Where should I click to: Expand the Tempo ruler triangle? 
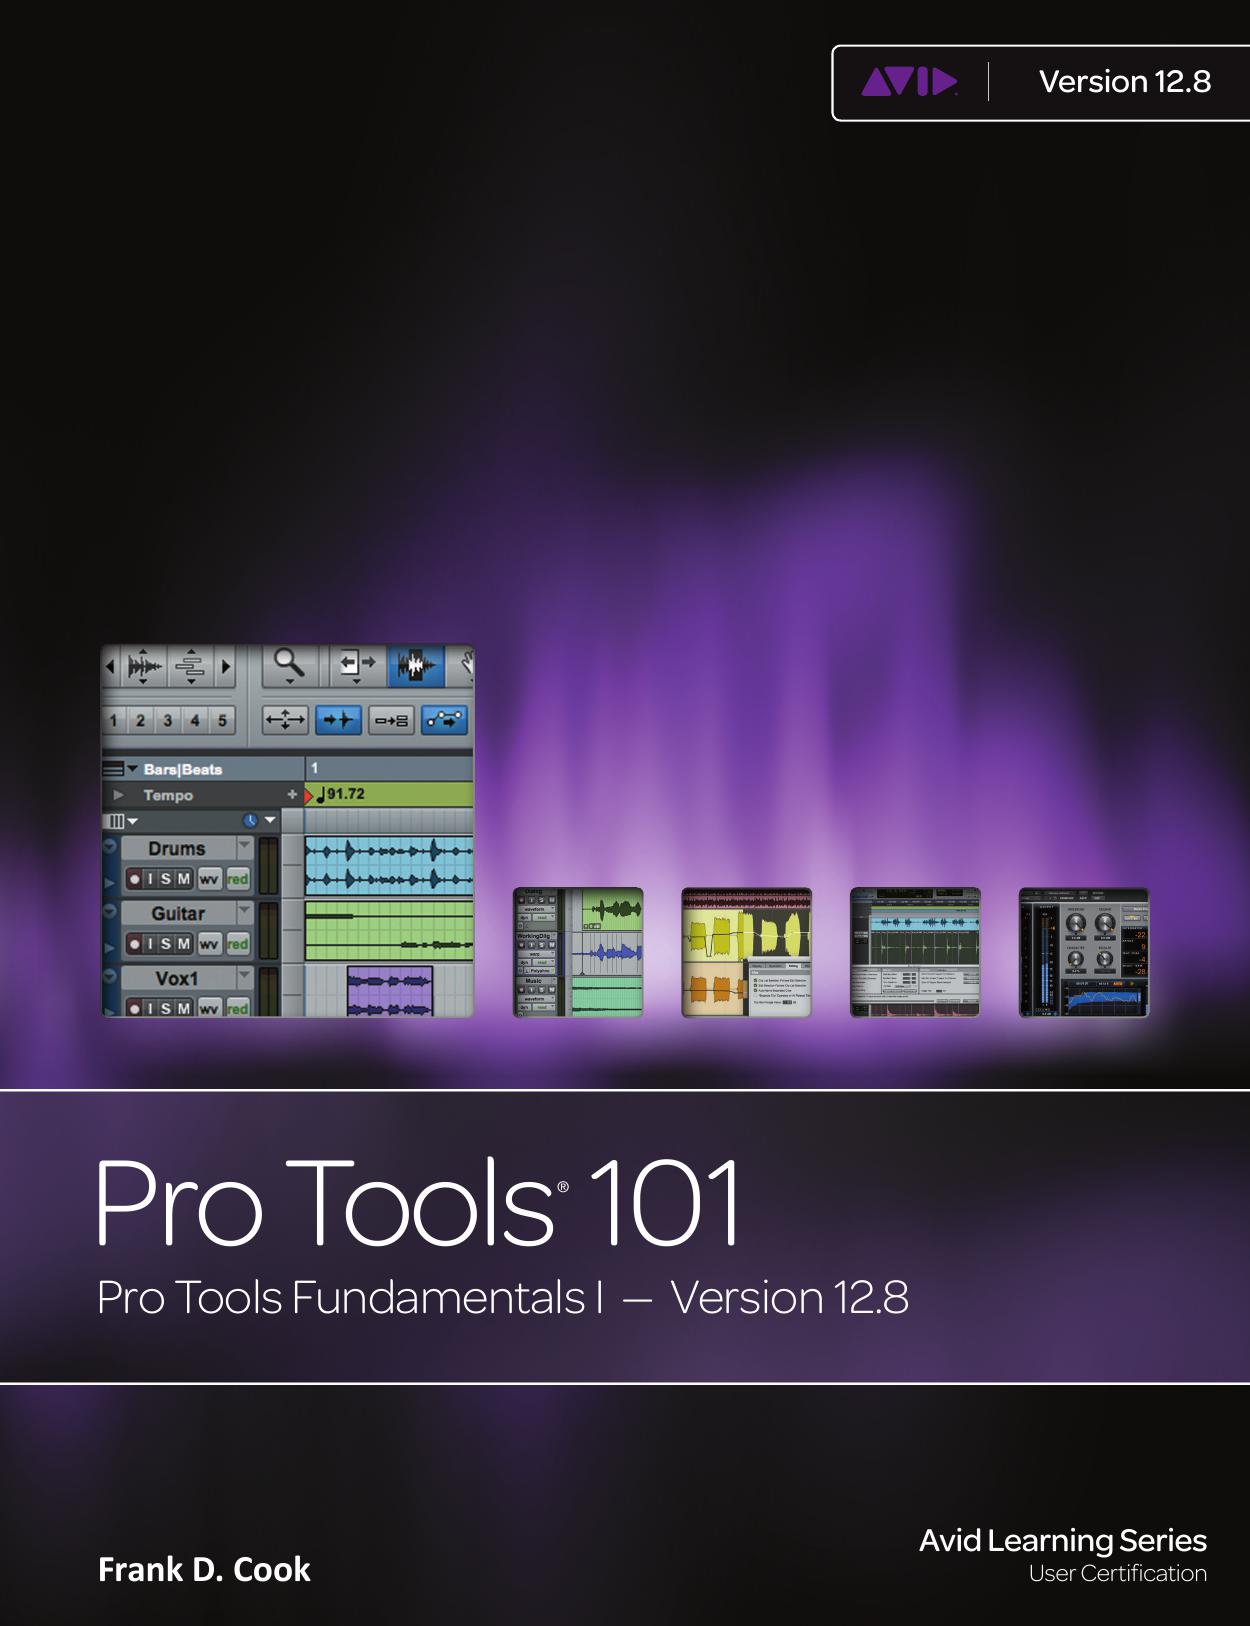click(x=119, y=795)
